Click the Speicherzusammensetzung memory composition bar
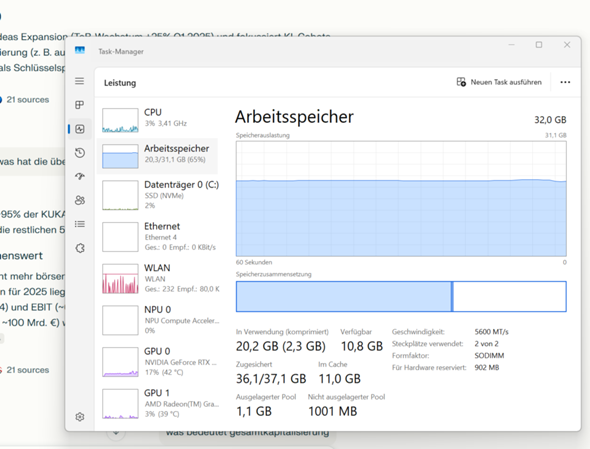This screenshot has height=449, width=590. (401, 297)
